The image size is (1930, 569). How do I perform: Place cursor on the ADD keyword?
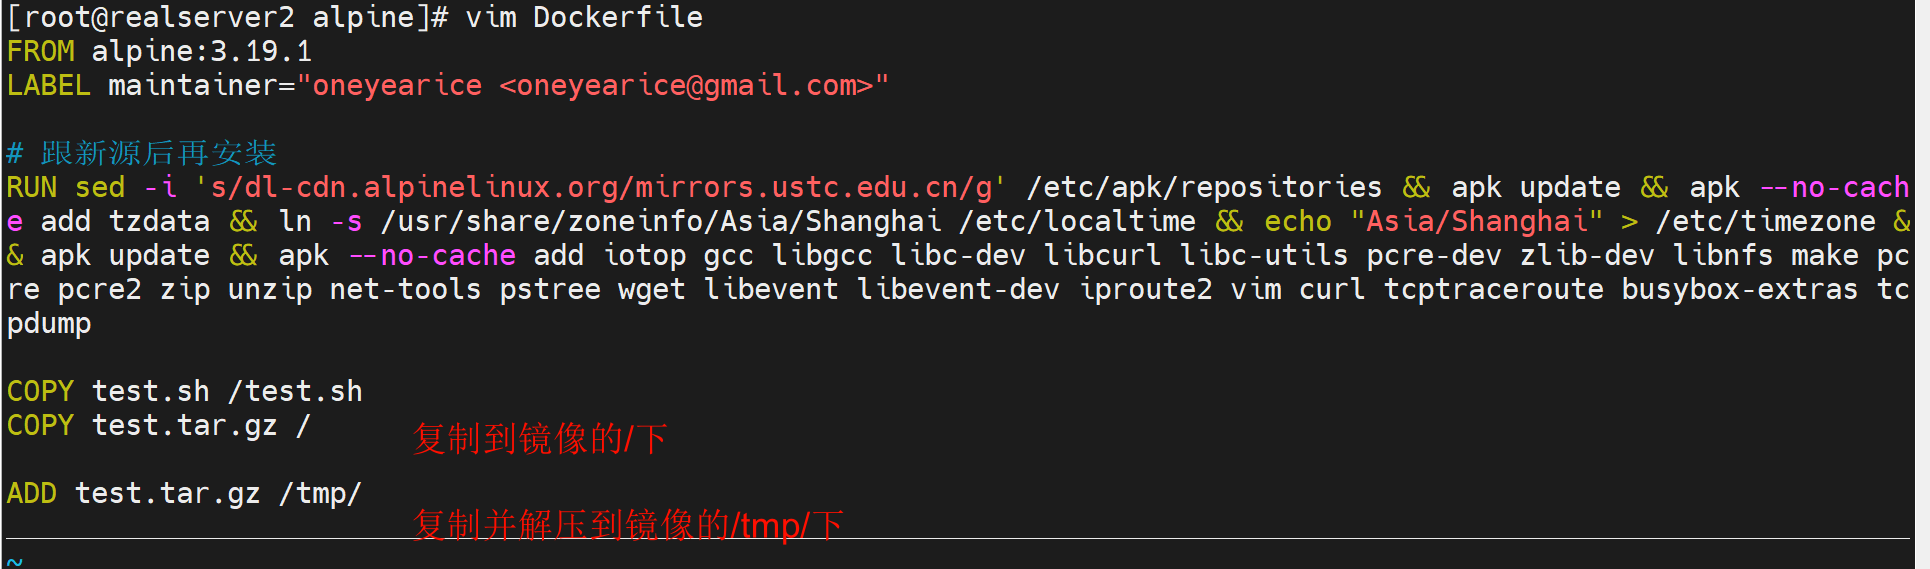pyautogui.click(x=31, y=493)
